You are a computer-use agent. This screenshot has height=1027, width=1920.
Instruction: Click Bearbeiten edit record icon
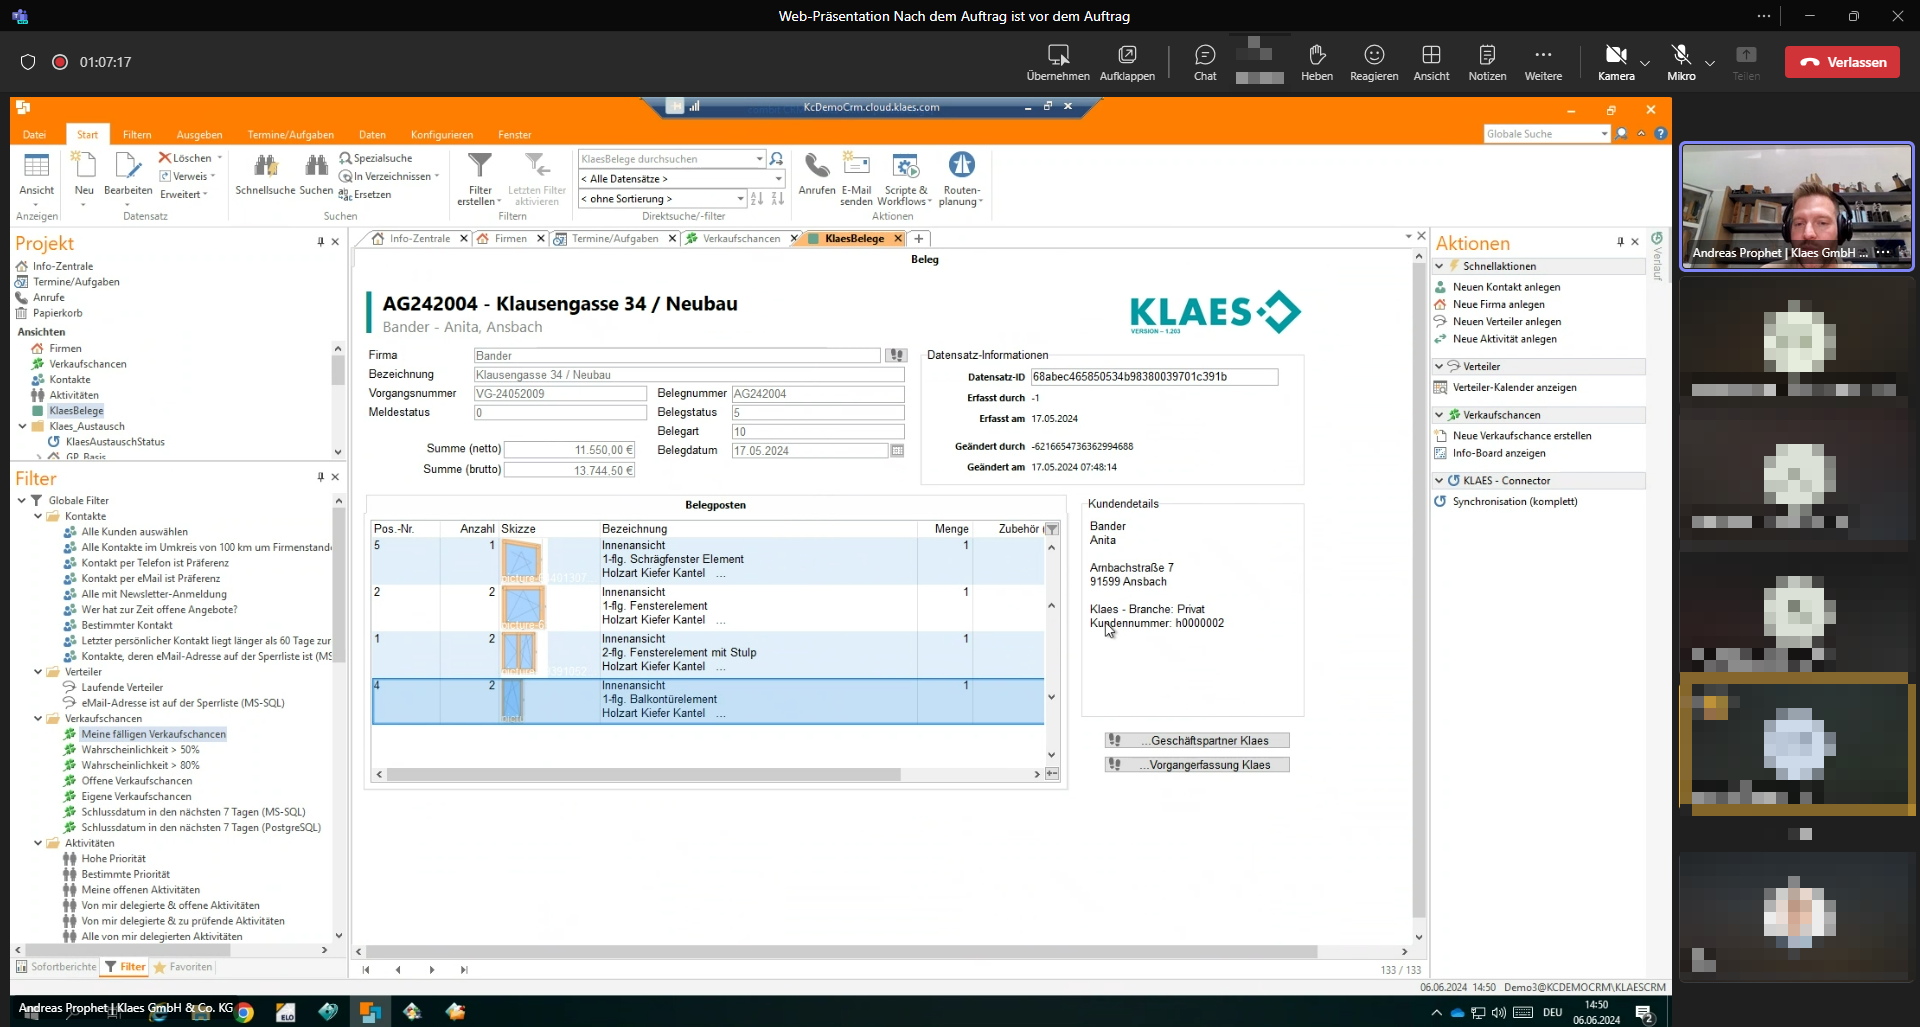[x=128, y=176]
